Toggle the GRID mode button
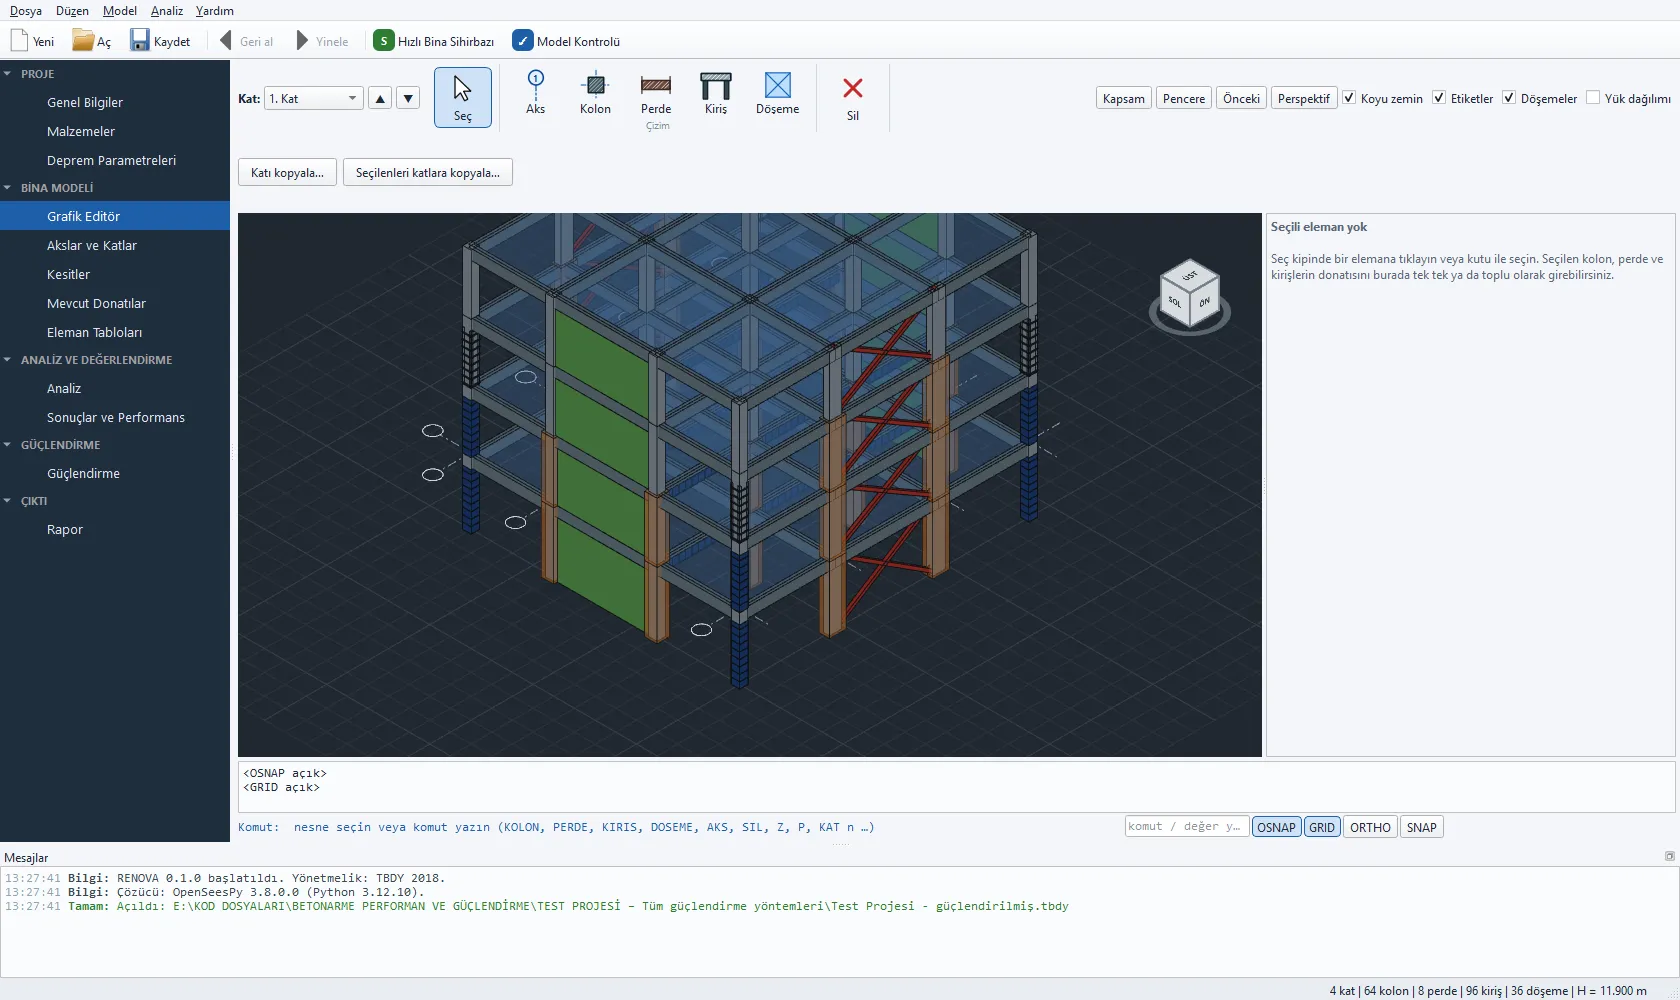This screenshot has width=1680, height=1000. [1322, 827]
